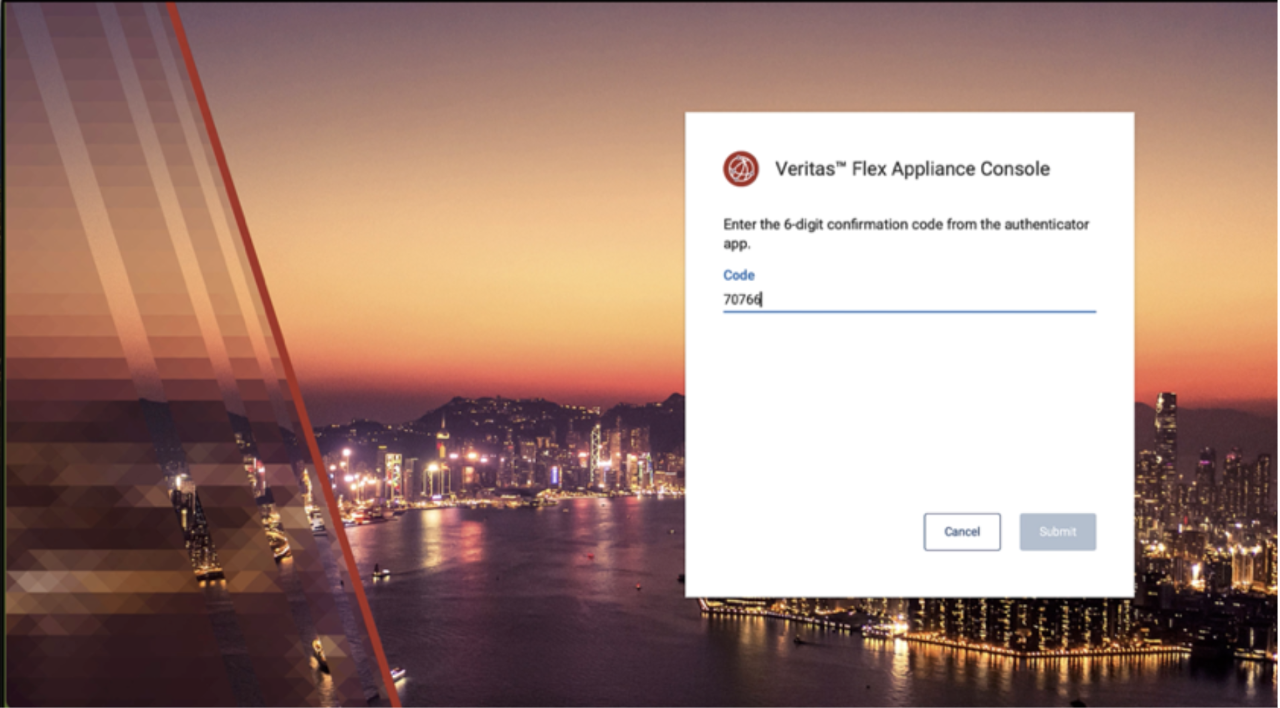Screen dimensions: 1280x708
Task: Click the Veritas round red logo
Action: pyautogui.click(x=741, y=169)
